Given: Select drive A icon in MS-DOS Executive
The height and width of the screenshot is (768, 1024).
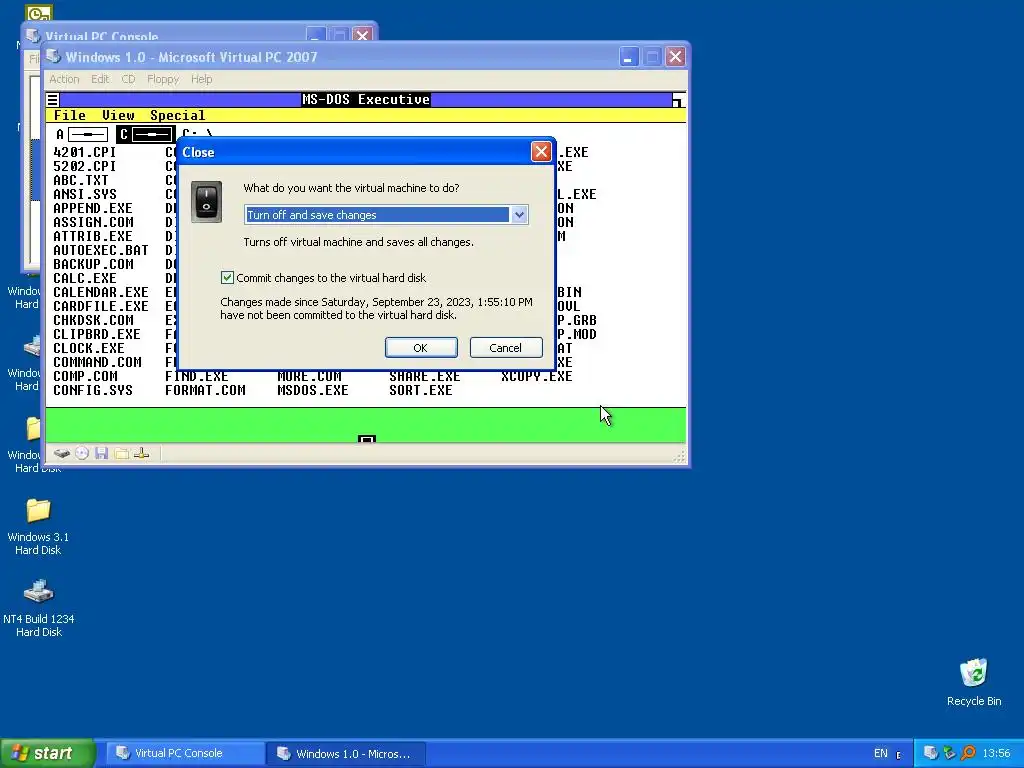Looking at the screenshot, I should click(x=82, y=135).
